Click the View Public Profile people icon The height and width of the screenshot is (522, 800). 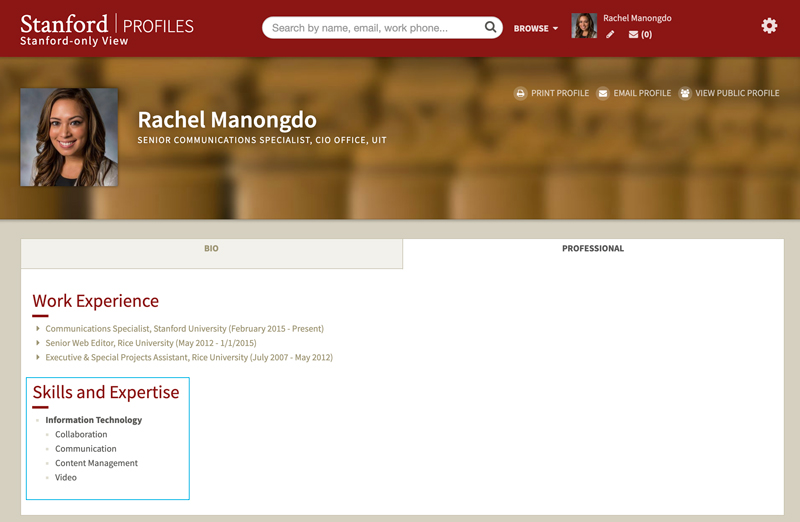685,93
